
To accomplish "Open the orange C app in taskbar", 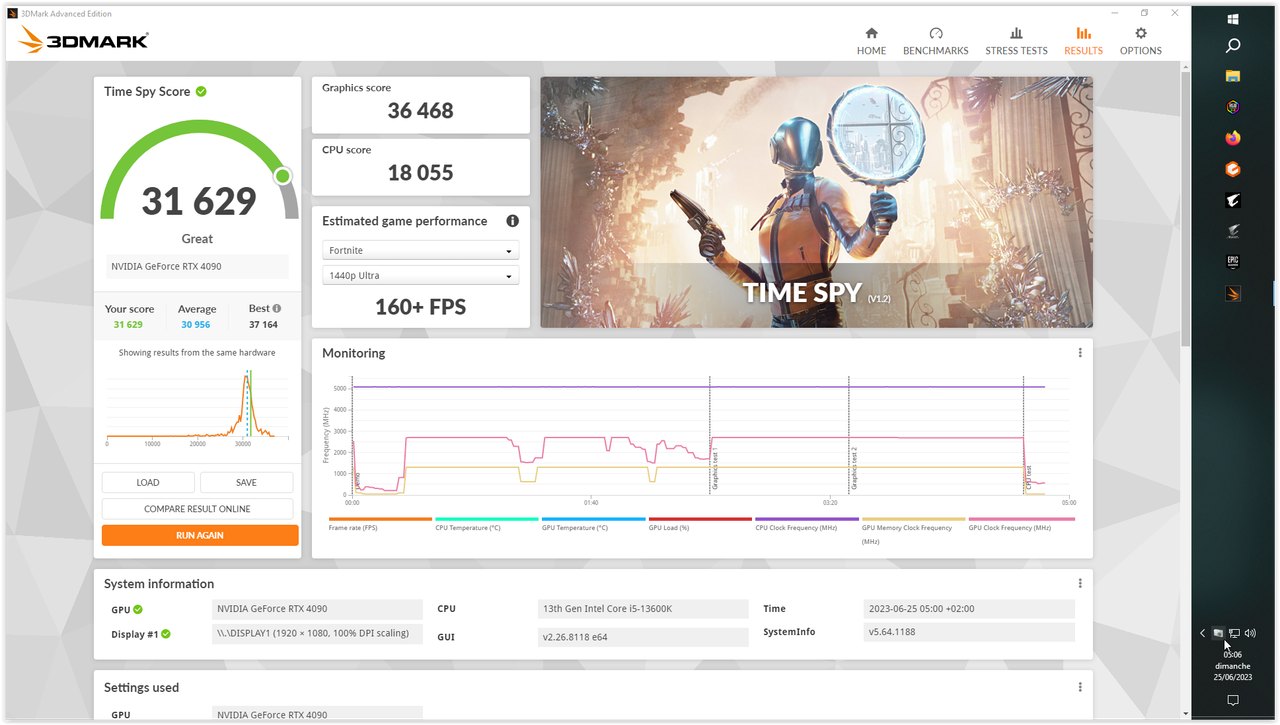I will tap(1233, 169).
